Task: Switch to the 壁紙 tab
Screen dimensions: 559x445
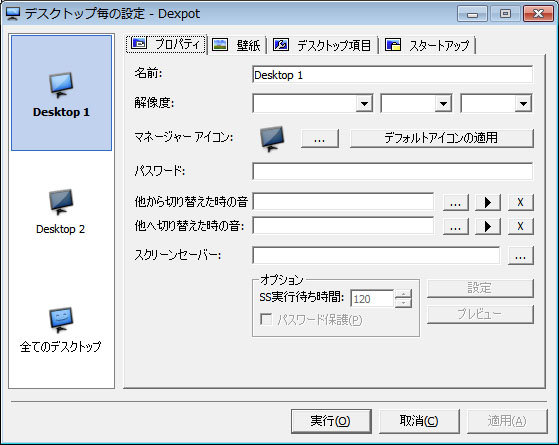Action: (237, 45)
